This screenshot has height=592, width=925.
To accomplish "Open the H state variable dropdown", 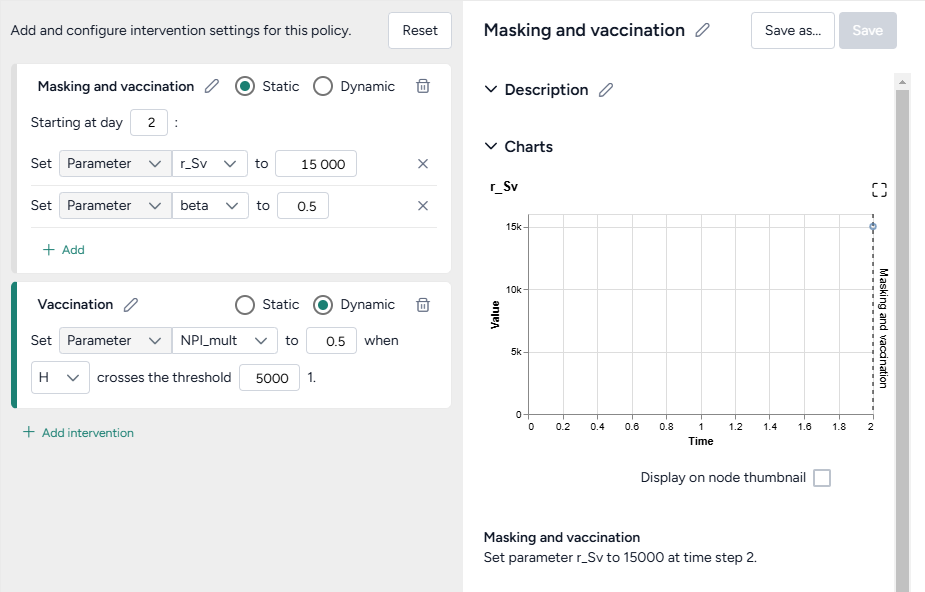I will [x=59, y=378].
